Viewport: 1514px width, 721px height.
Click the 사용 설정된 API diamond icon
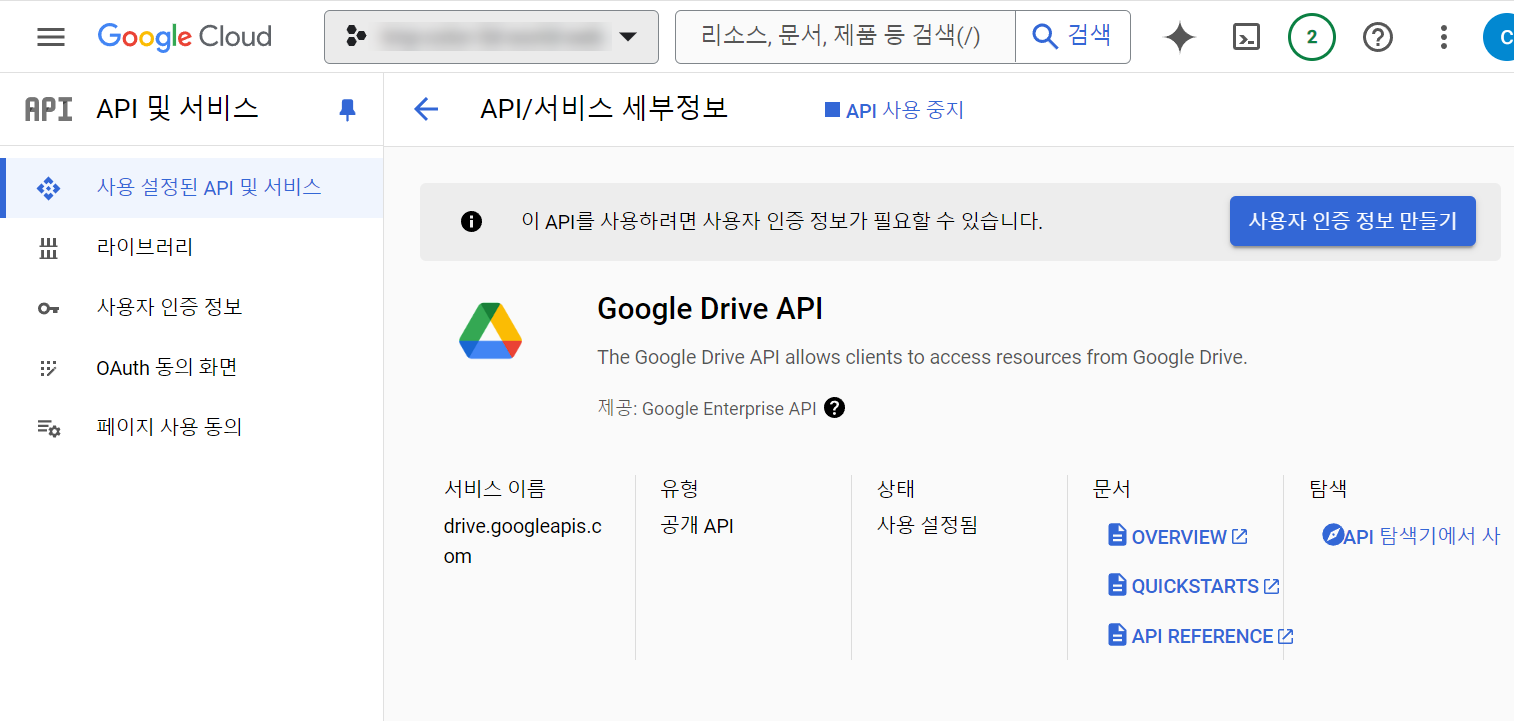(x=48, y=188)
